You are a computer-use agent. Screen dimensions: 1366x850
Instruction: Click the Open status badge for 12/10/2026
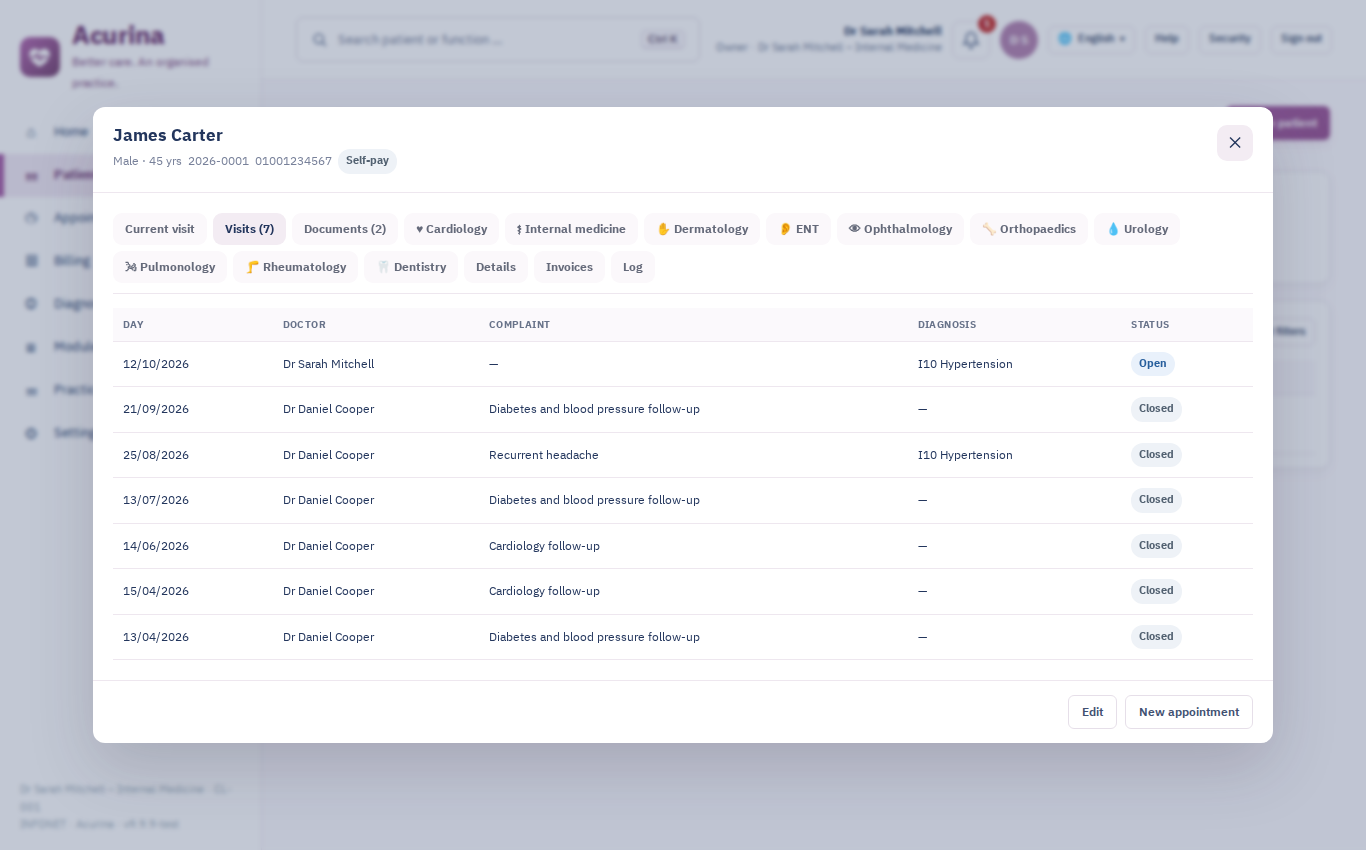point(1153,364)
